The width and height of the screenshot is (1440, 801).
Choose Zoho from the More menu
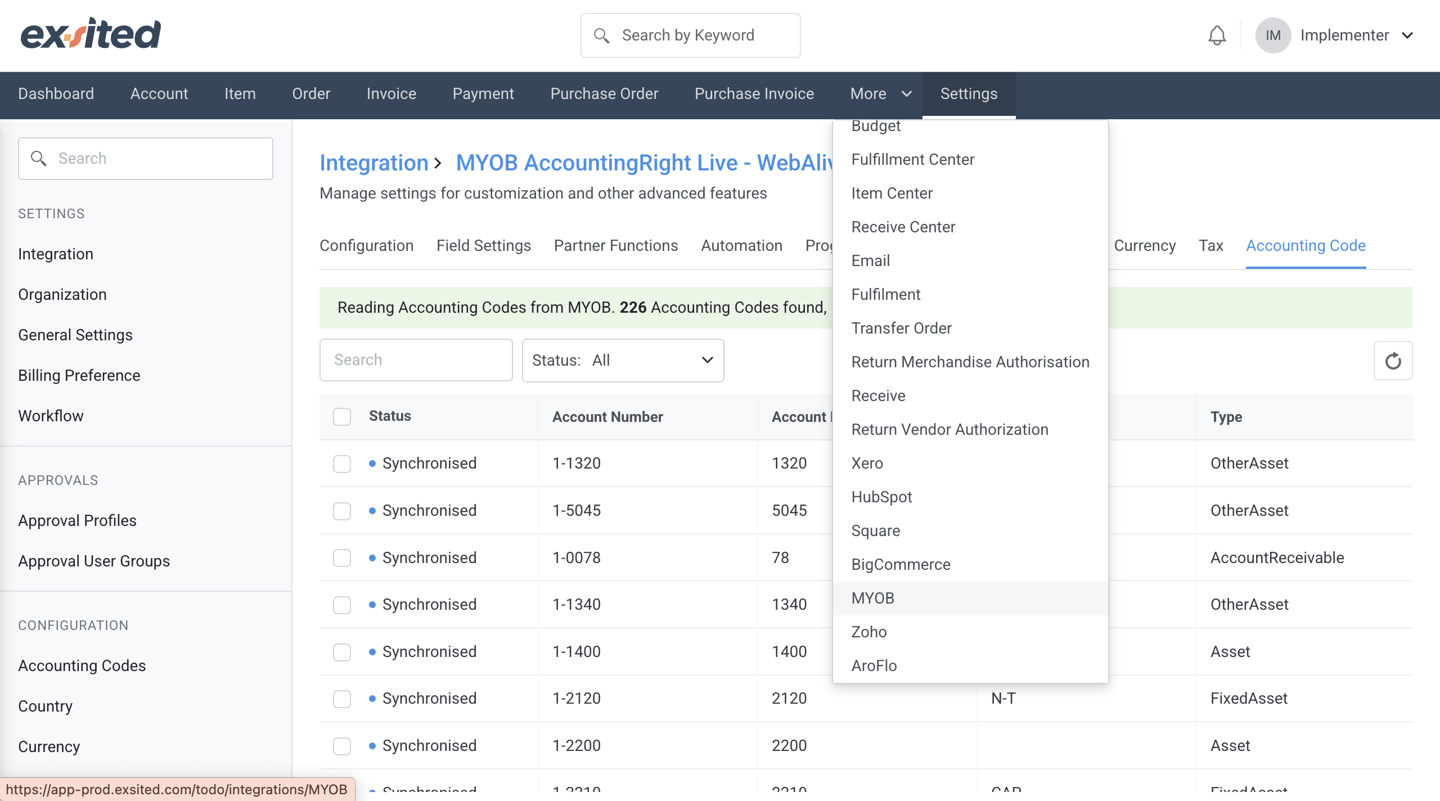[x=970, y=632]
